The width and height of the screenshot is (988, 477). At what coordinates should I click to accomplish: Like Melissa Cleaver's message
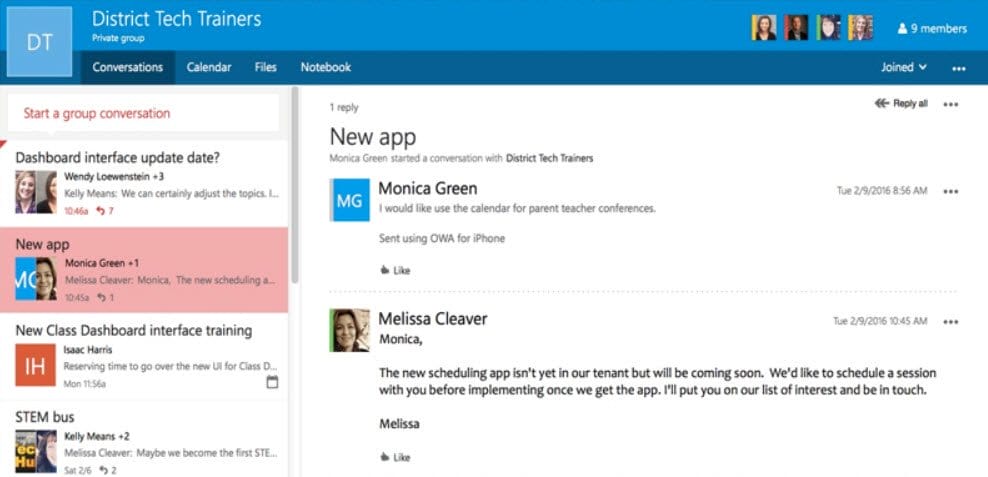tap(396, 457)
